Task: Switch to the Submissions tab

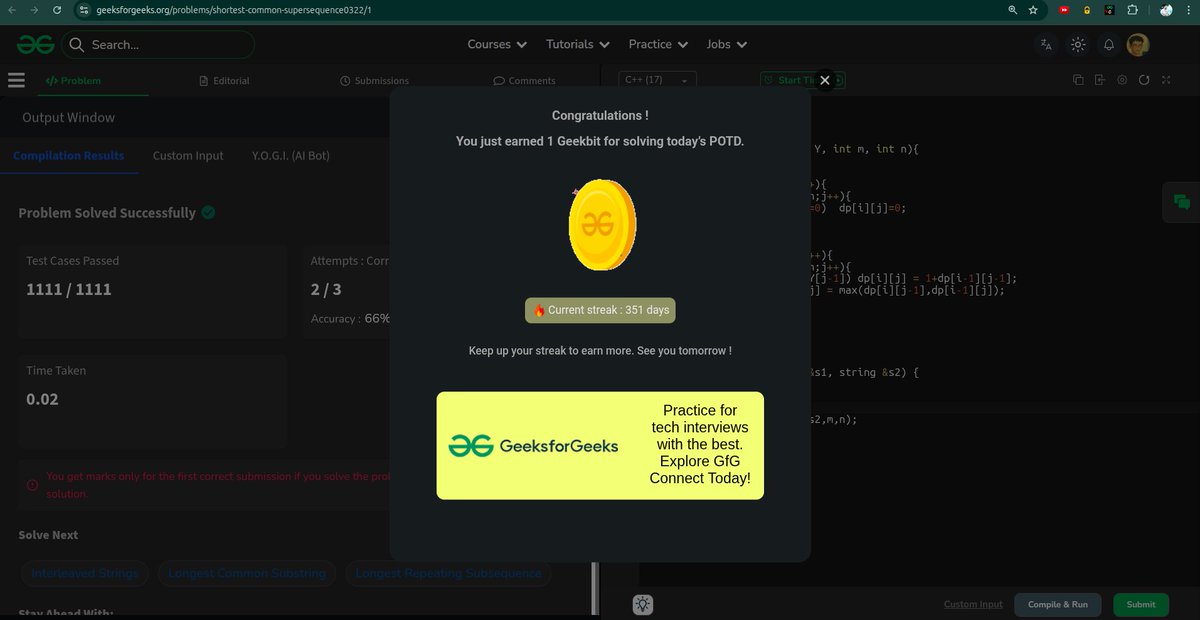Action: (374, 80)
